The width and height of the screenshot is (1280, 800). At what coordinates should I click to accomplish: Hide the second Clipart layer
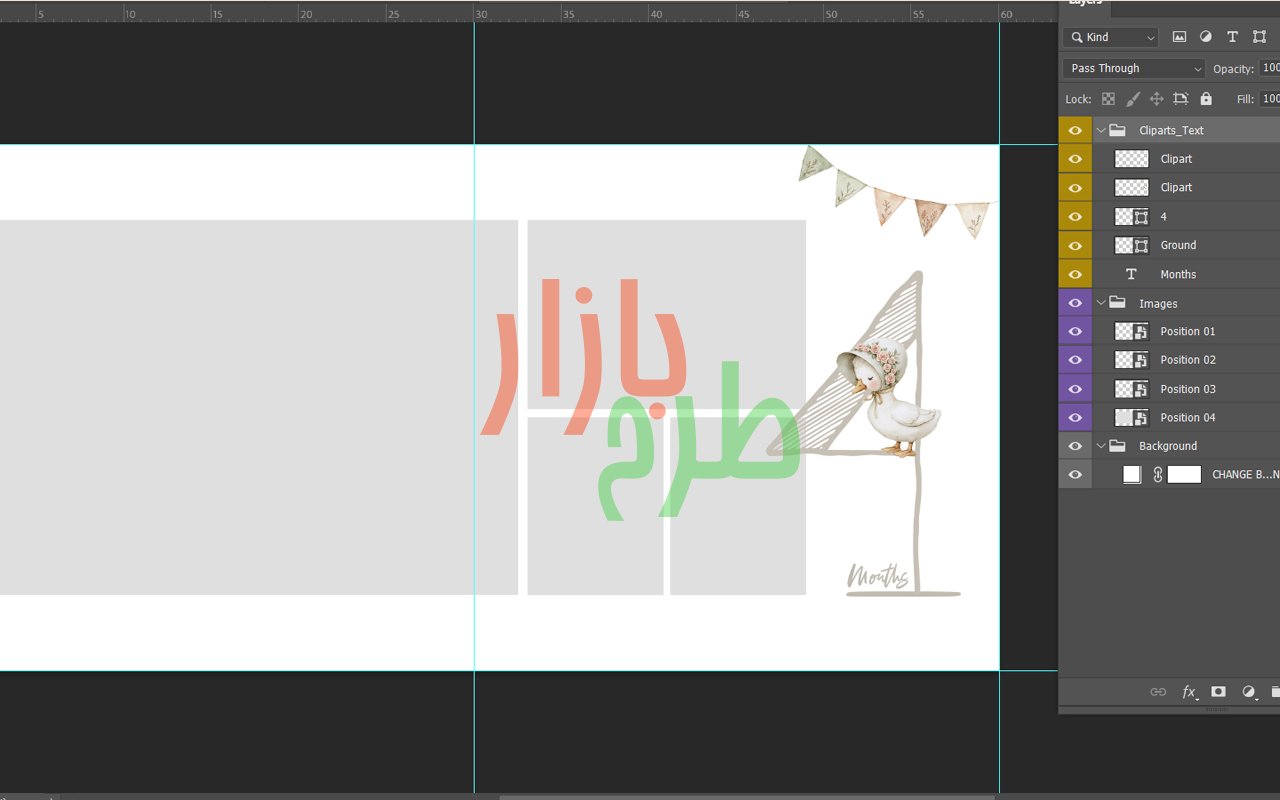1075,188
